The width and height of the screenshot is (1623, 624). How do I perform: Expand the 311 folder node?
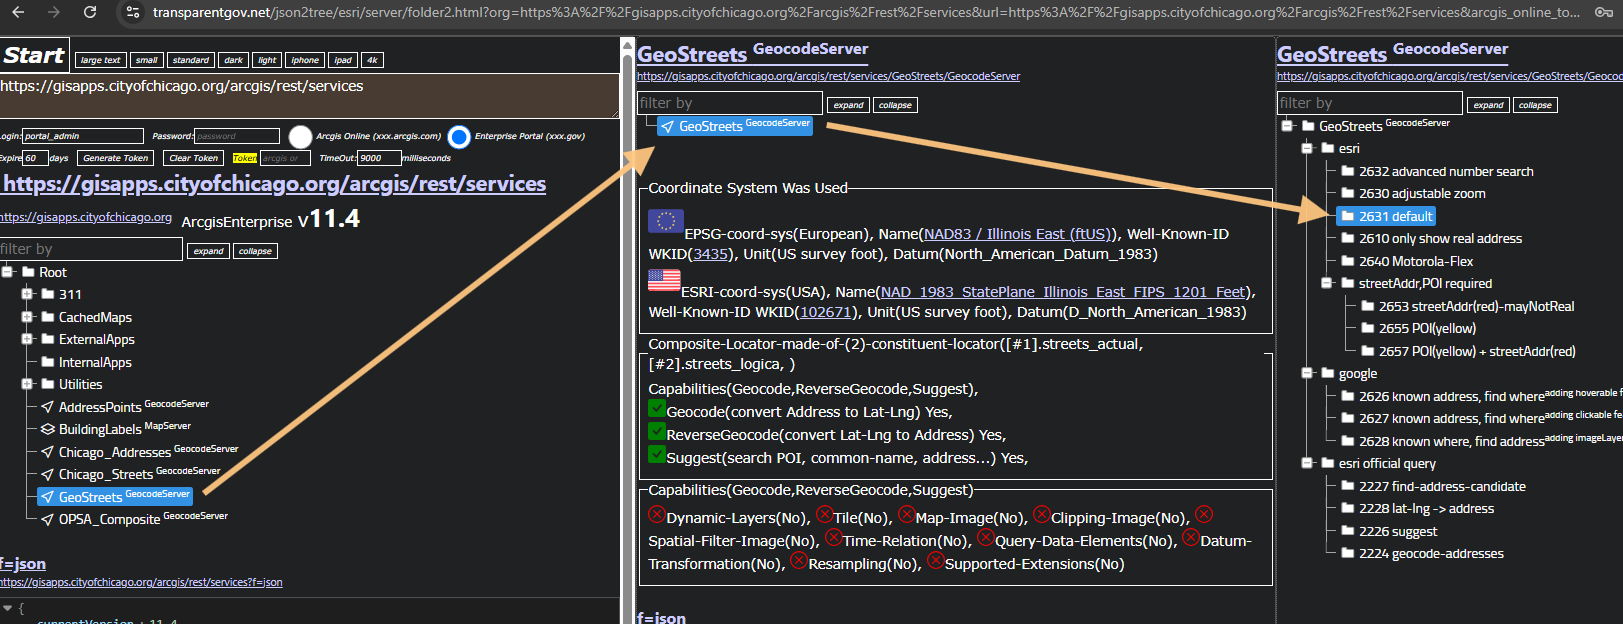pyautogui.click(x=27, y=294)
